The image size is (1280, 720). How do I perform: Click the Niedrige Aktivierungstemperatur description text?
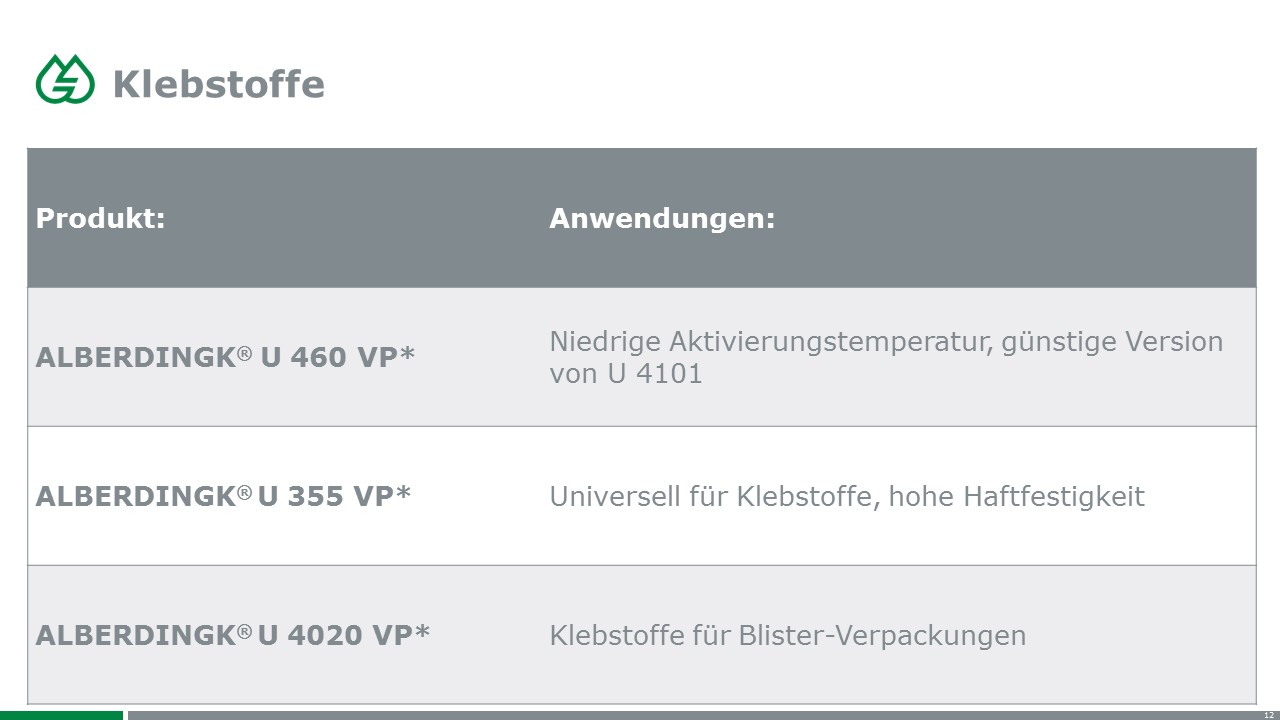click(x=886, y=357)
